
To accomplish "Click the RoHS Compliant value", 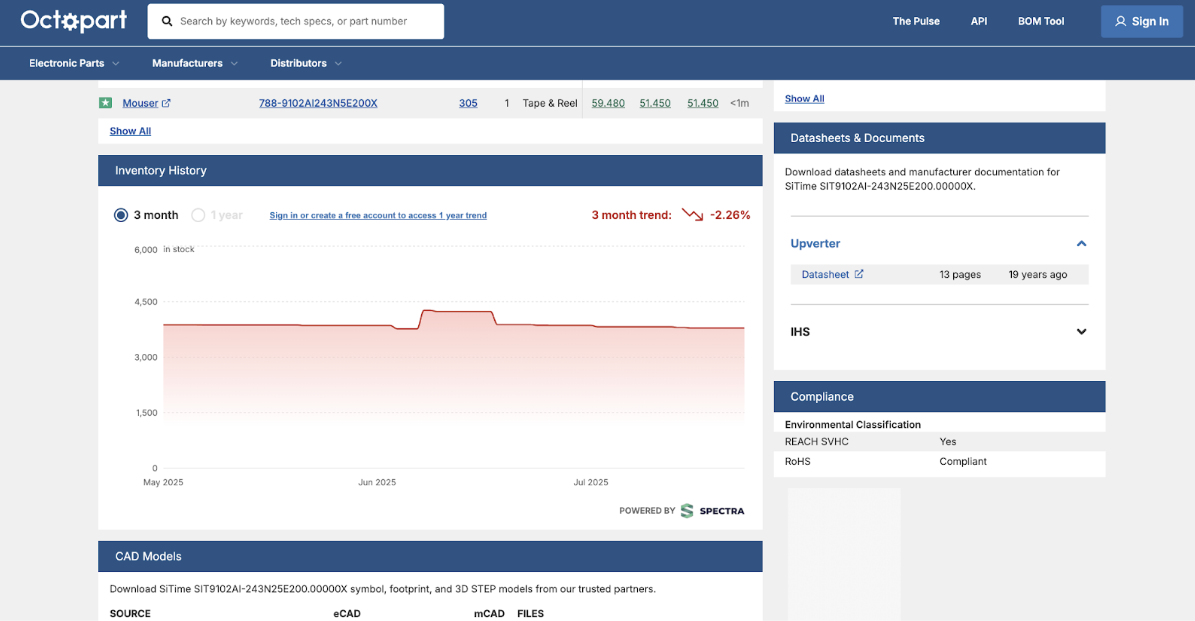I will [963, 461].
